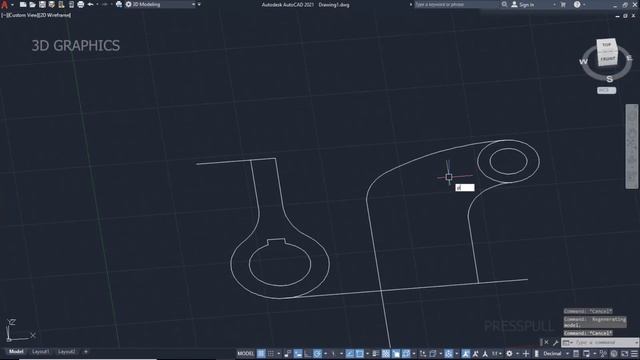Click the Annotation Monitor plus icon
The image size is (640, 360).
tap(526, 353)
